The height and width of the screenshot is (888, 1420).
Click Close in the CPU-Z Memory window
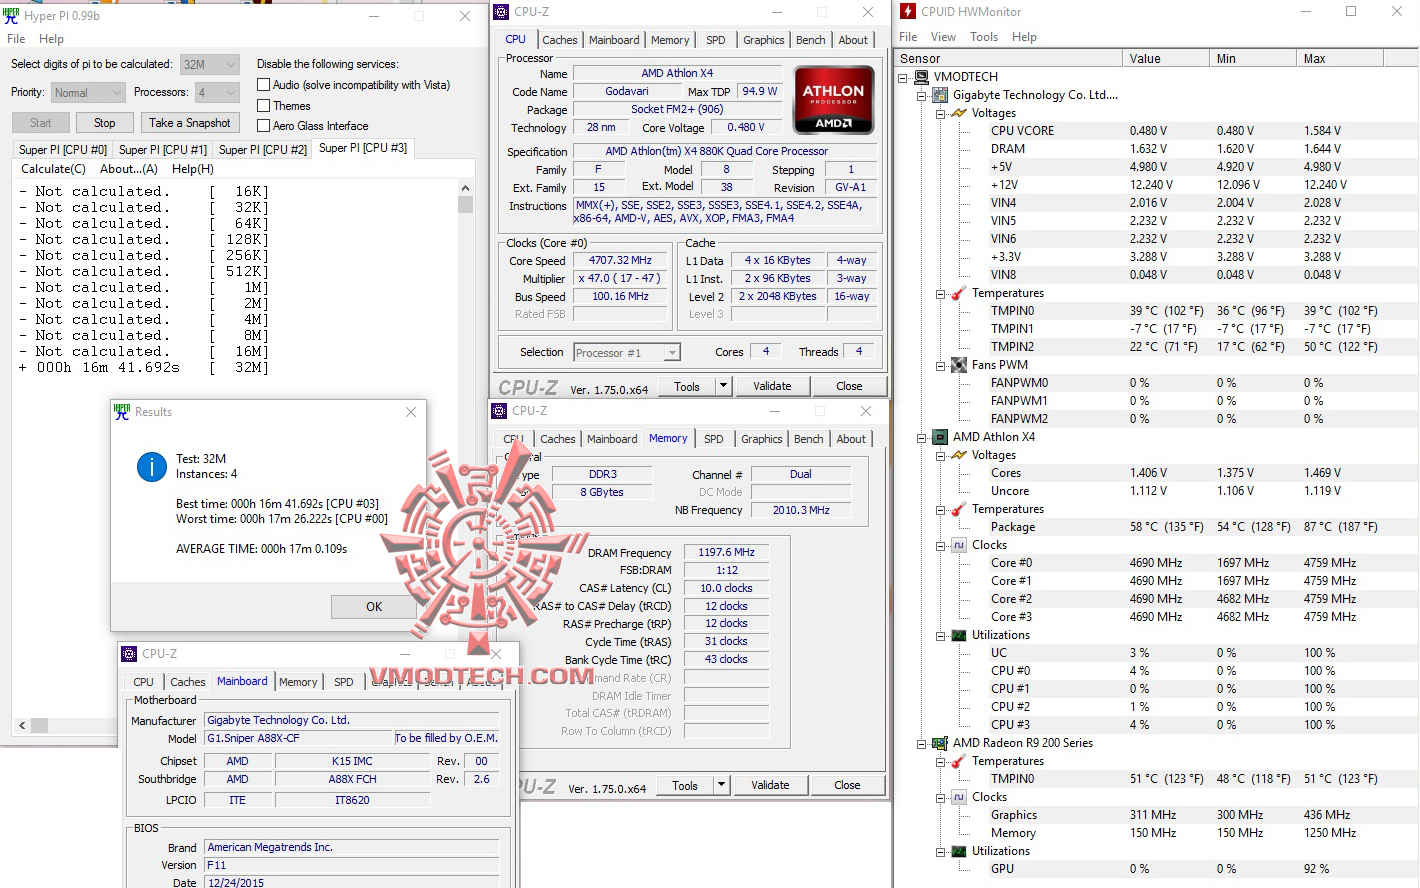click(x=847, y=785)
